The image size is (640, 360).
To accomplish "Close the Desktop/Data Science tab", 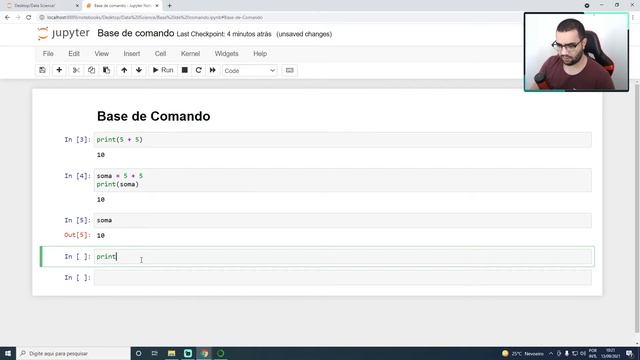I will (x=77, y=6).
